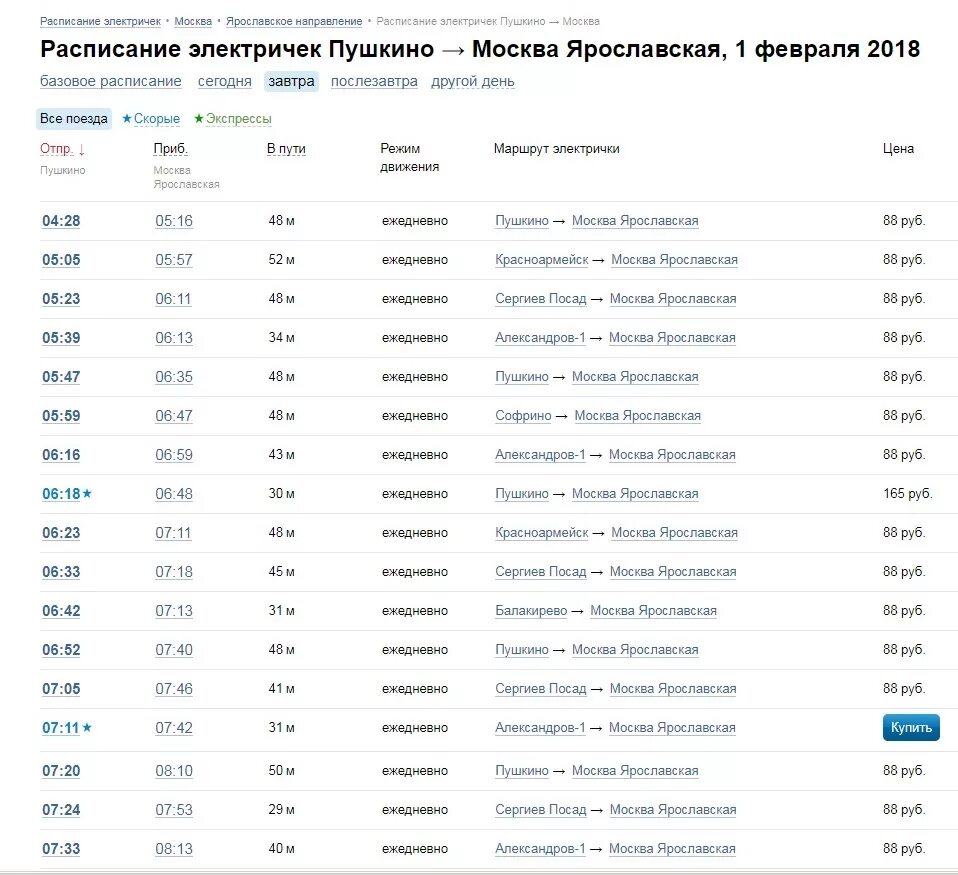Viewport: 958px width, 875px height.
Task: Open Москва Ярославская in 04:28 row
Action: pos(635,221)
